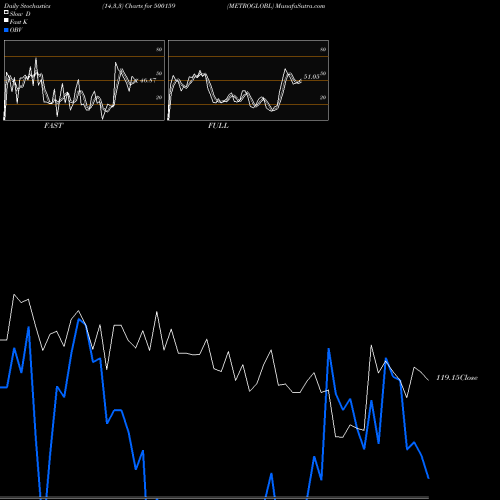
Task: Click the 80 axis label in FAST chart
Action: coord(159,49)
